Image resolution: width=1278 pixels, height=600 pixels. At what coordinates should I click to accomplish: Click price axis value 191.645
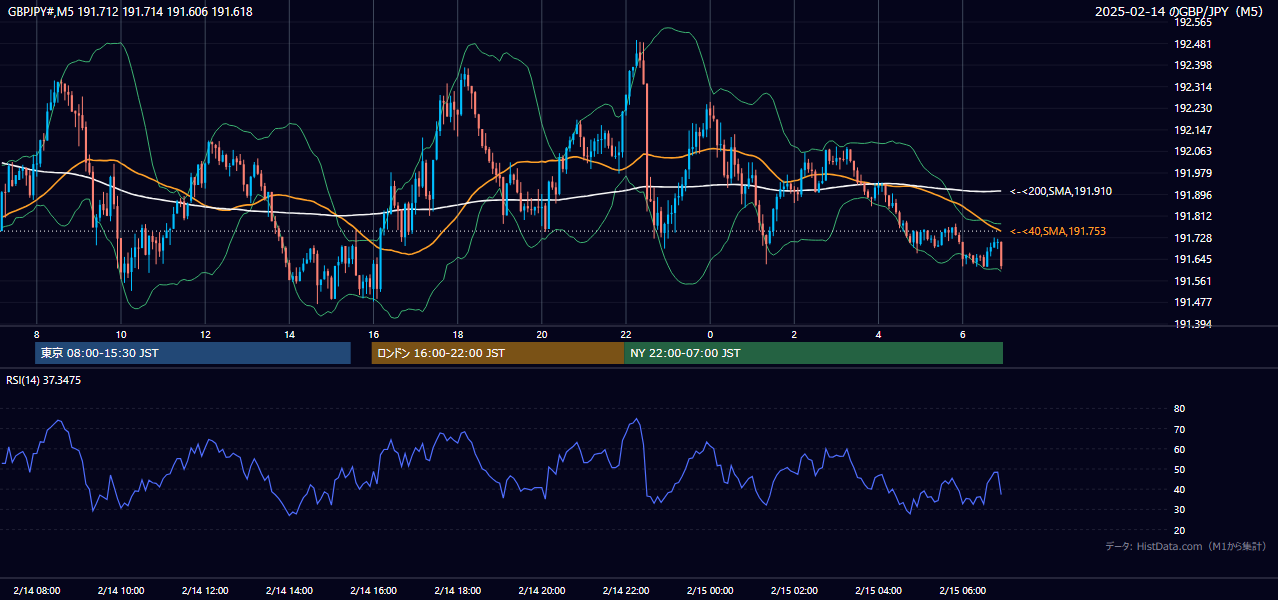coord(1193,259)
